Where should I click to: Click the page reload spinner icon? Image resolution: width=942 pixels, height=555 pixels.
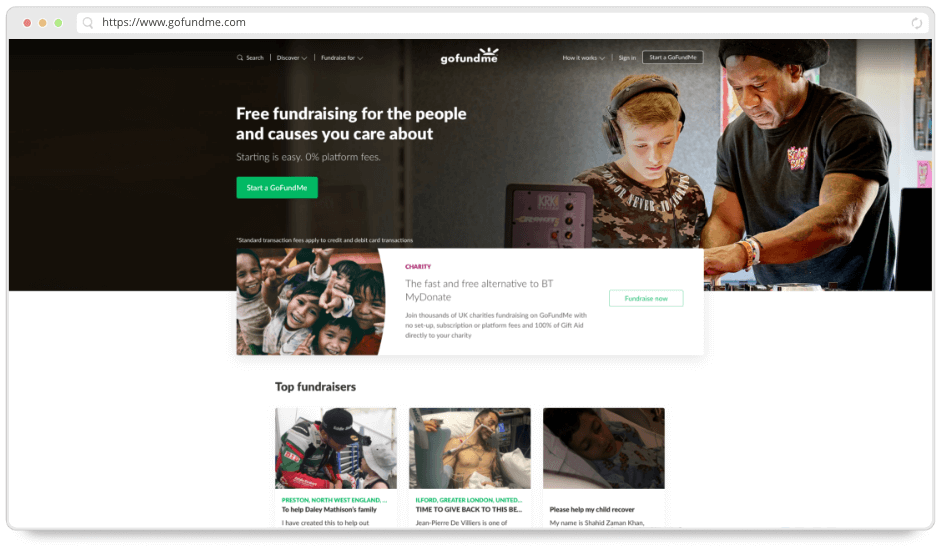916,23
